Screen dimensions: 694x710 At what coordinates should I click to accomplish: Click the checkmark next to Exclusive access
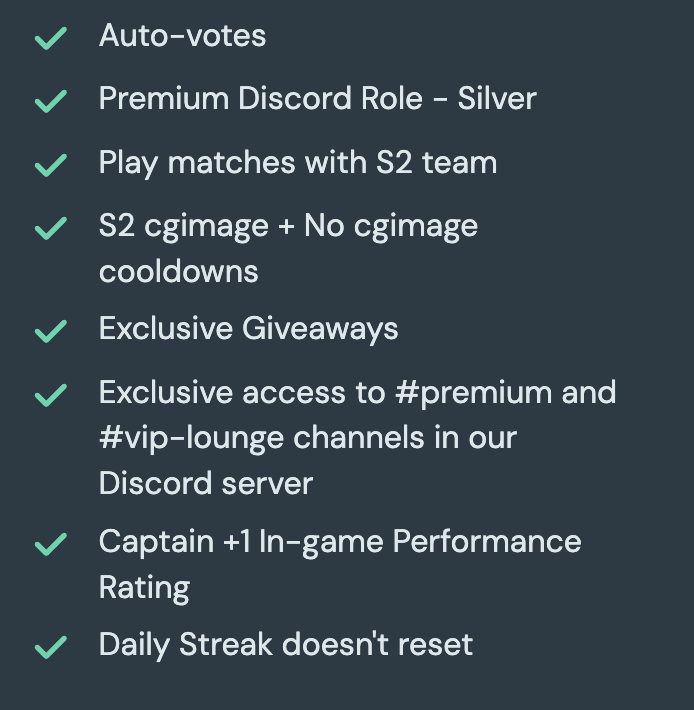click(x=50, y=395)
